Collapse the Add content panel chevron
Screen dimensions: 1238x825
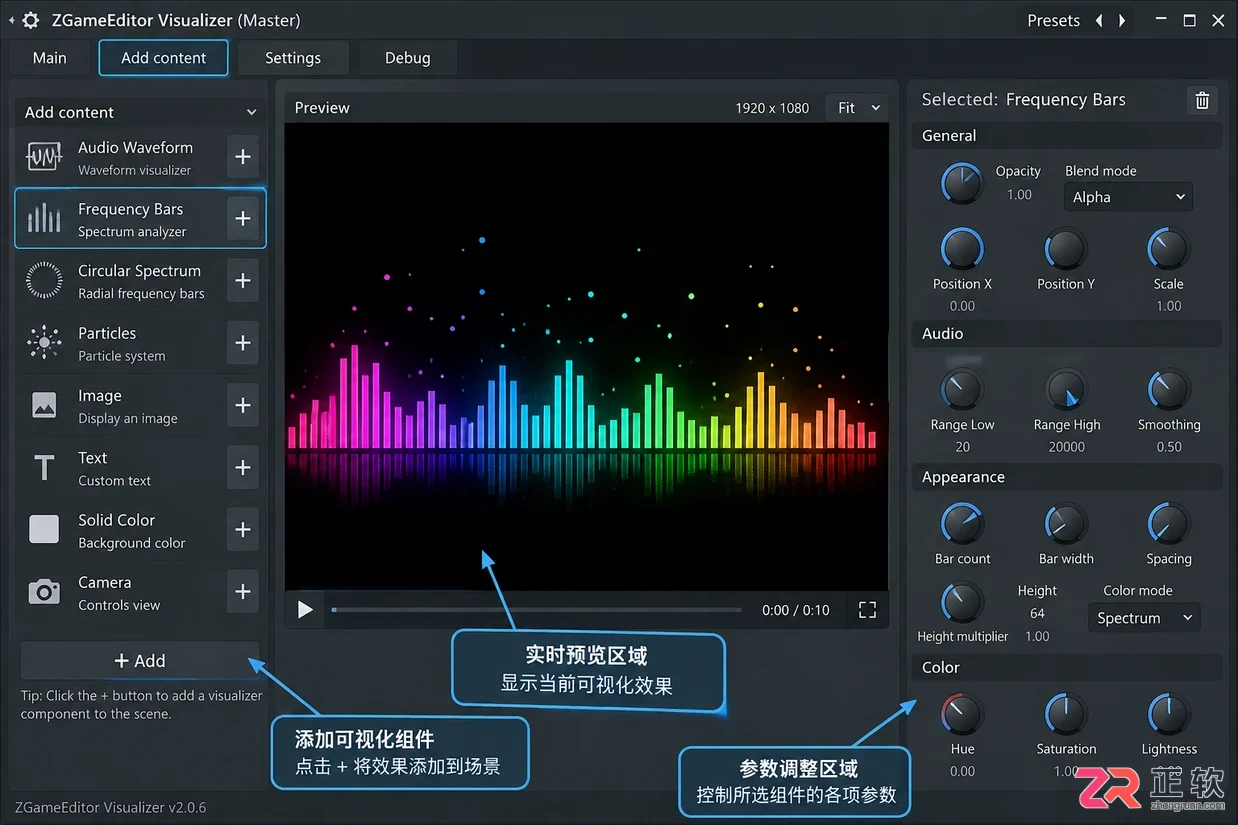coord(251,113)
